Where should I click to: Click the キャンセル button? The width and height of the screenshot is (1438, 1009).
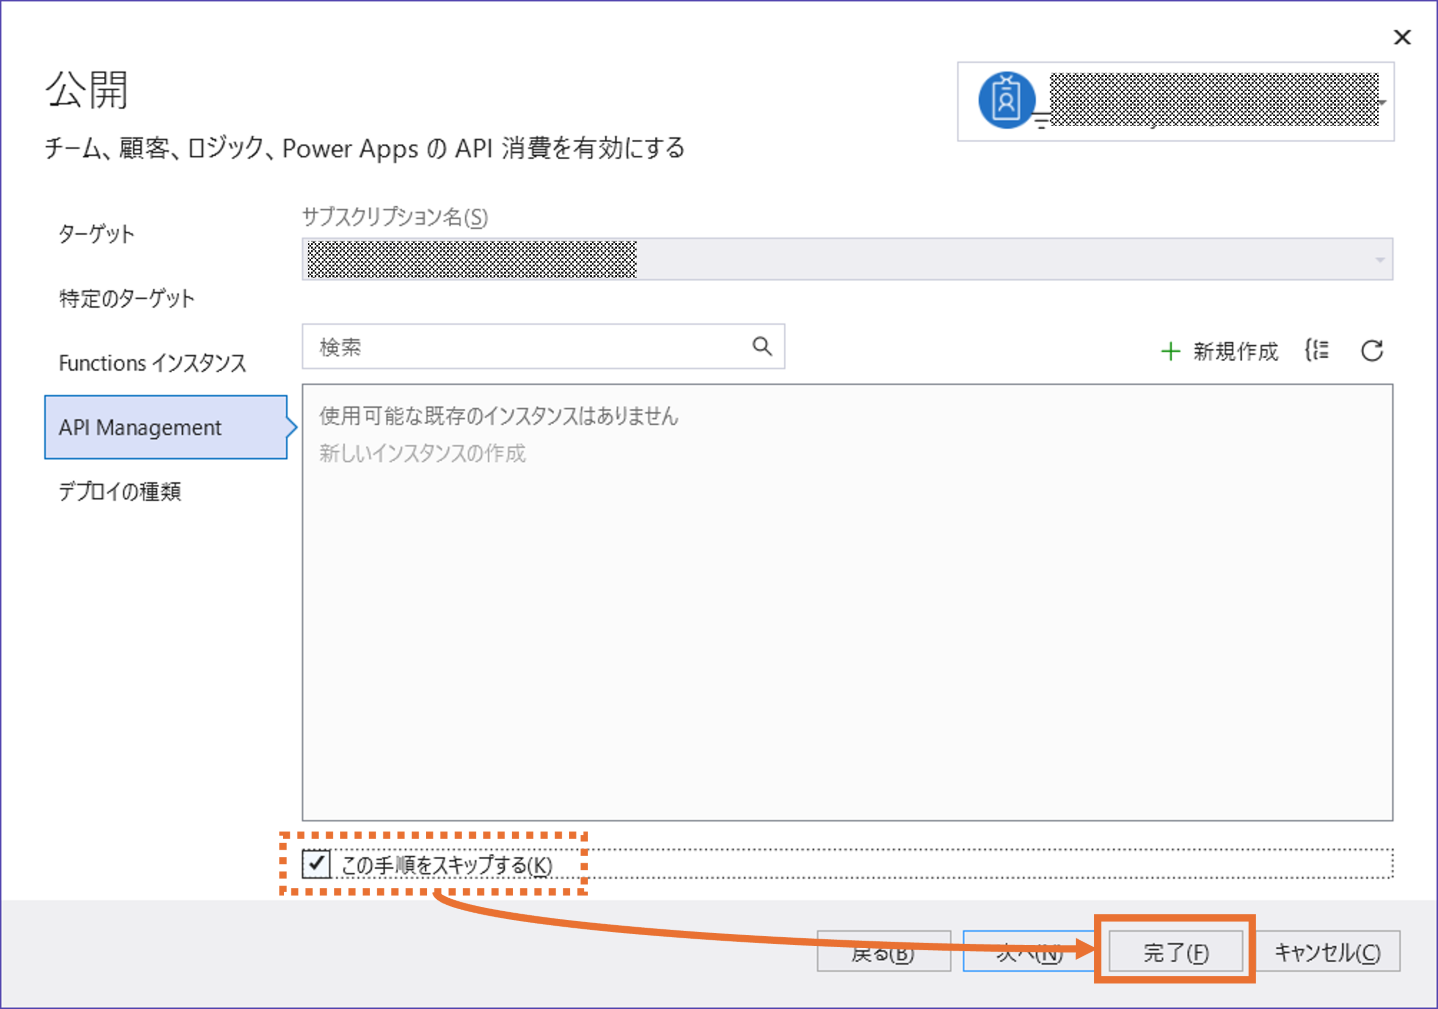click(1327, 951)
